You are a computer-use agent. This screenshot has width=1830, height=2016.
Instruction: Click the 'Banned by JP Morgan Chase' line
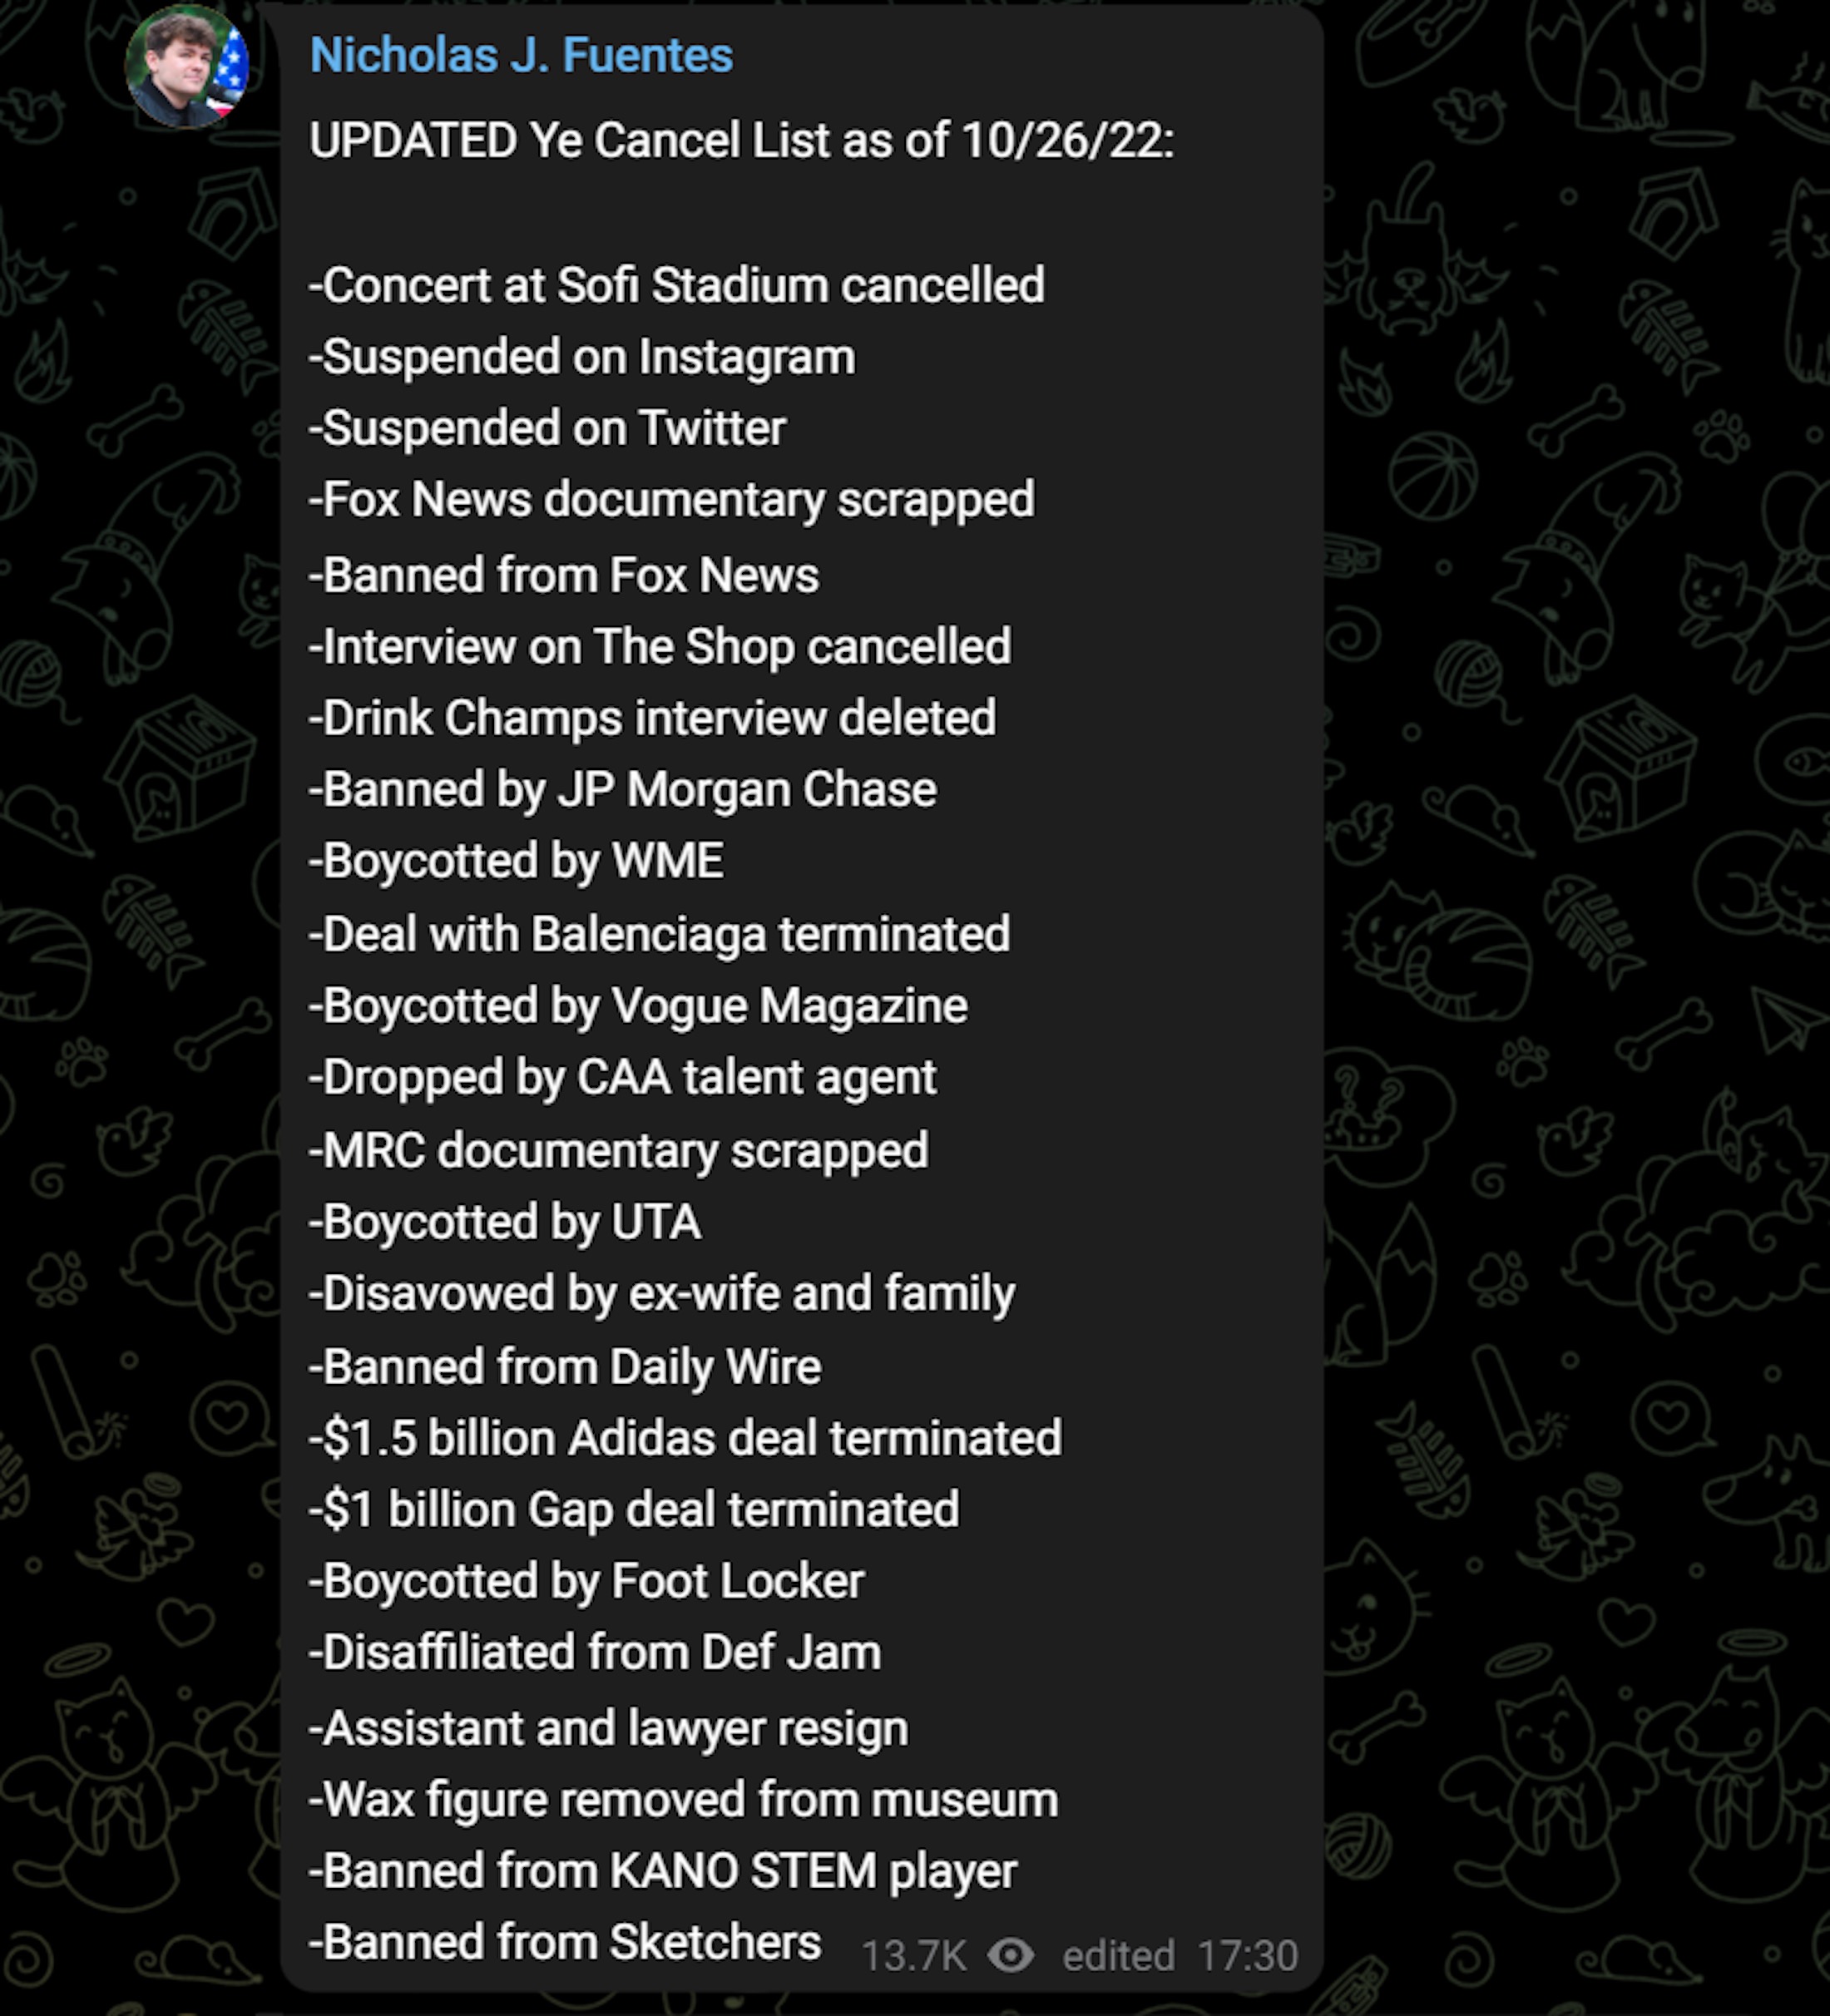click(622, 789)
